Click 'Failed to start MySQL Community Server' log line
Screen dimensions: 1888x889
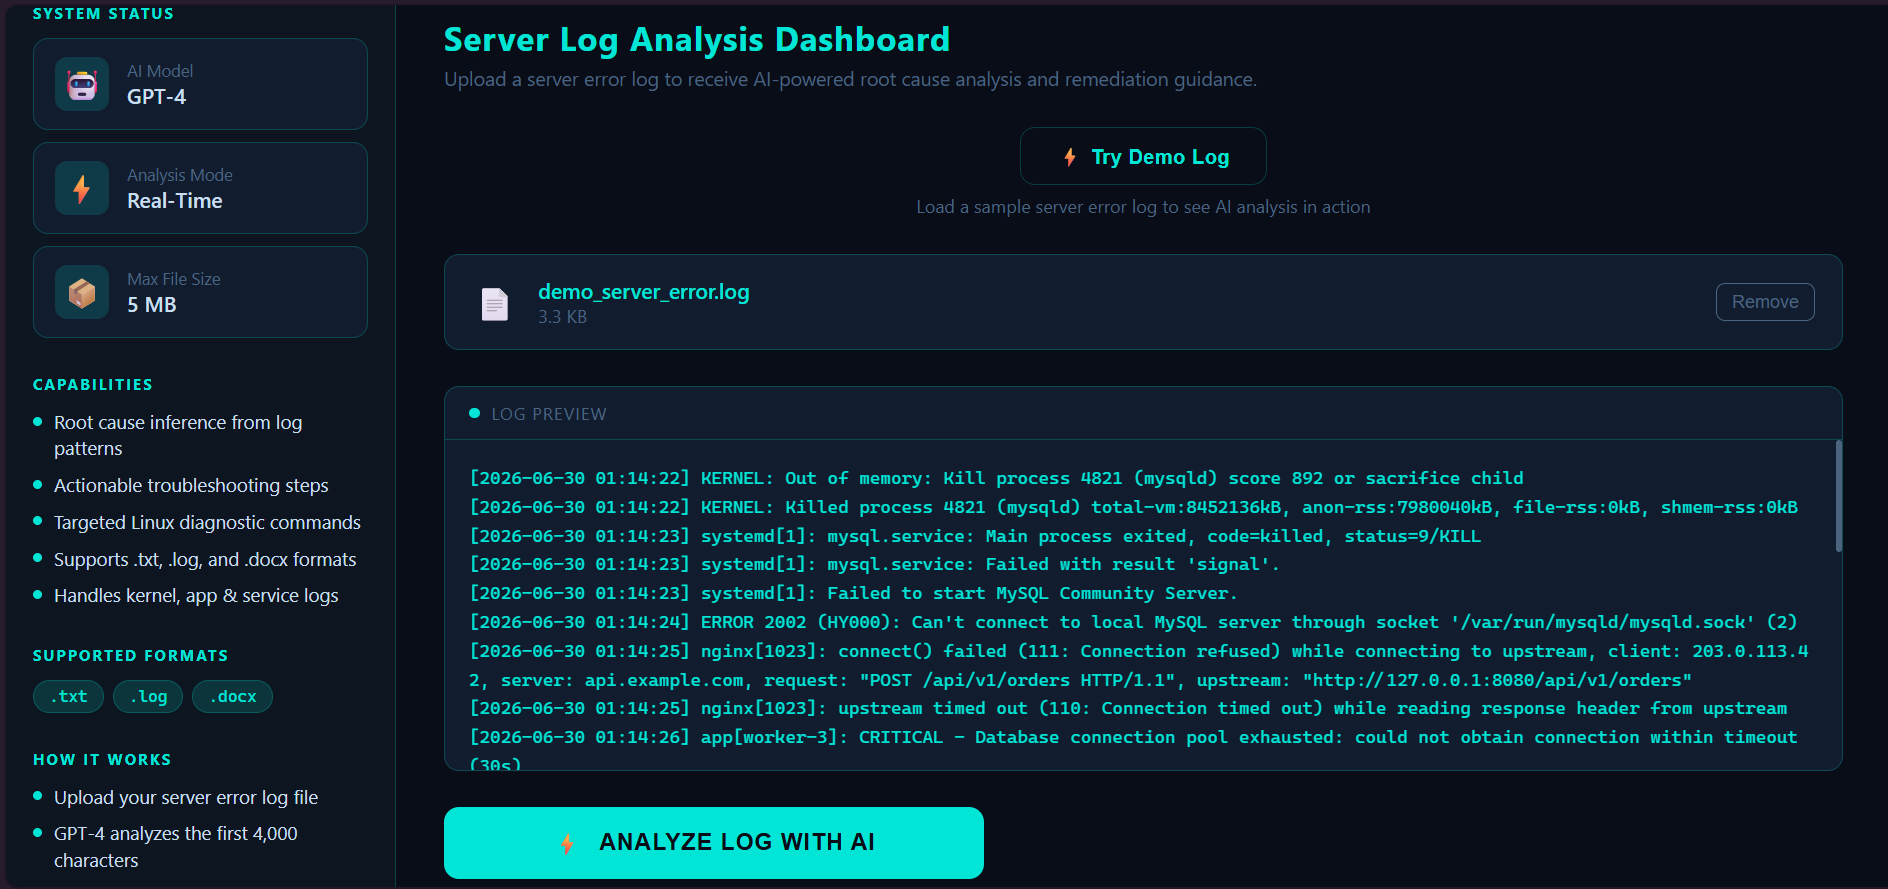(853, 594)
